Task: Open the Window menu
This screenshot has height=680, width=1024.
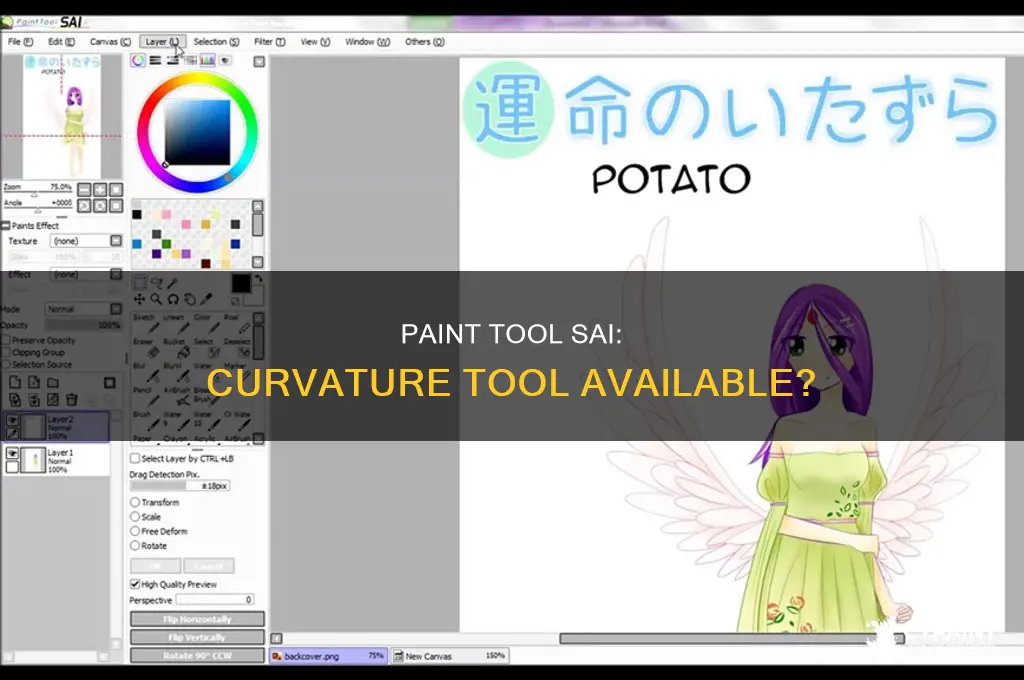Action: coord(368,42)
